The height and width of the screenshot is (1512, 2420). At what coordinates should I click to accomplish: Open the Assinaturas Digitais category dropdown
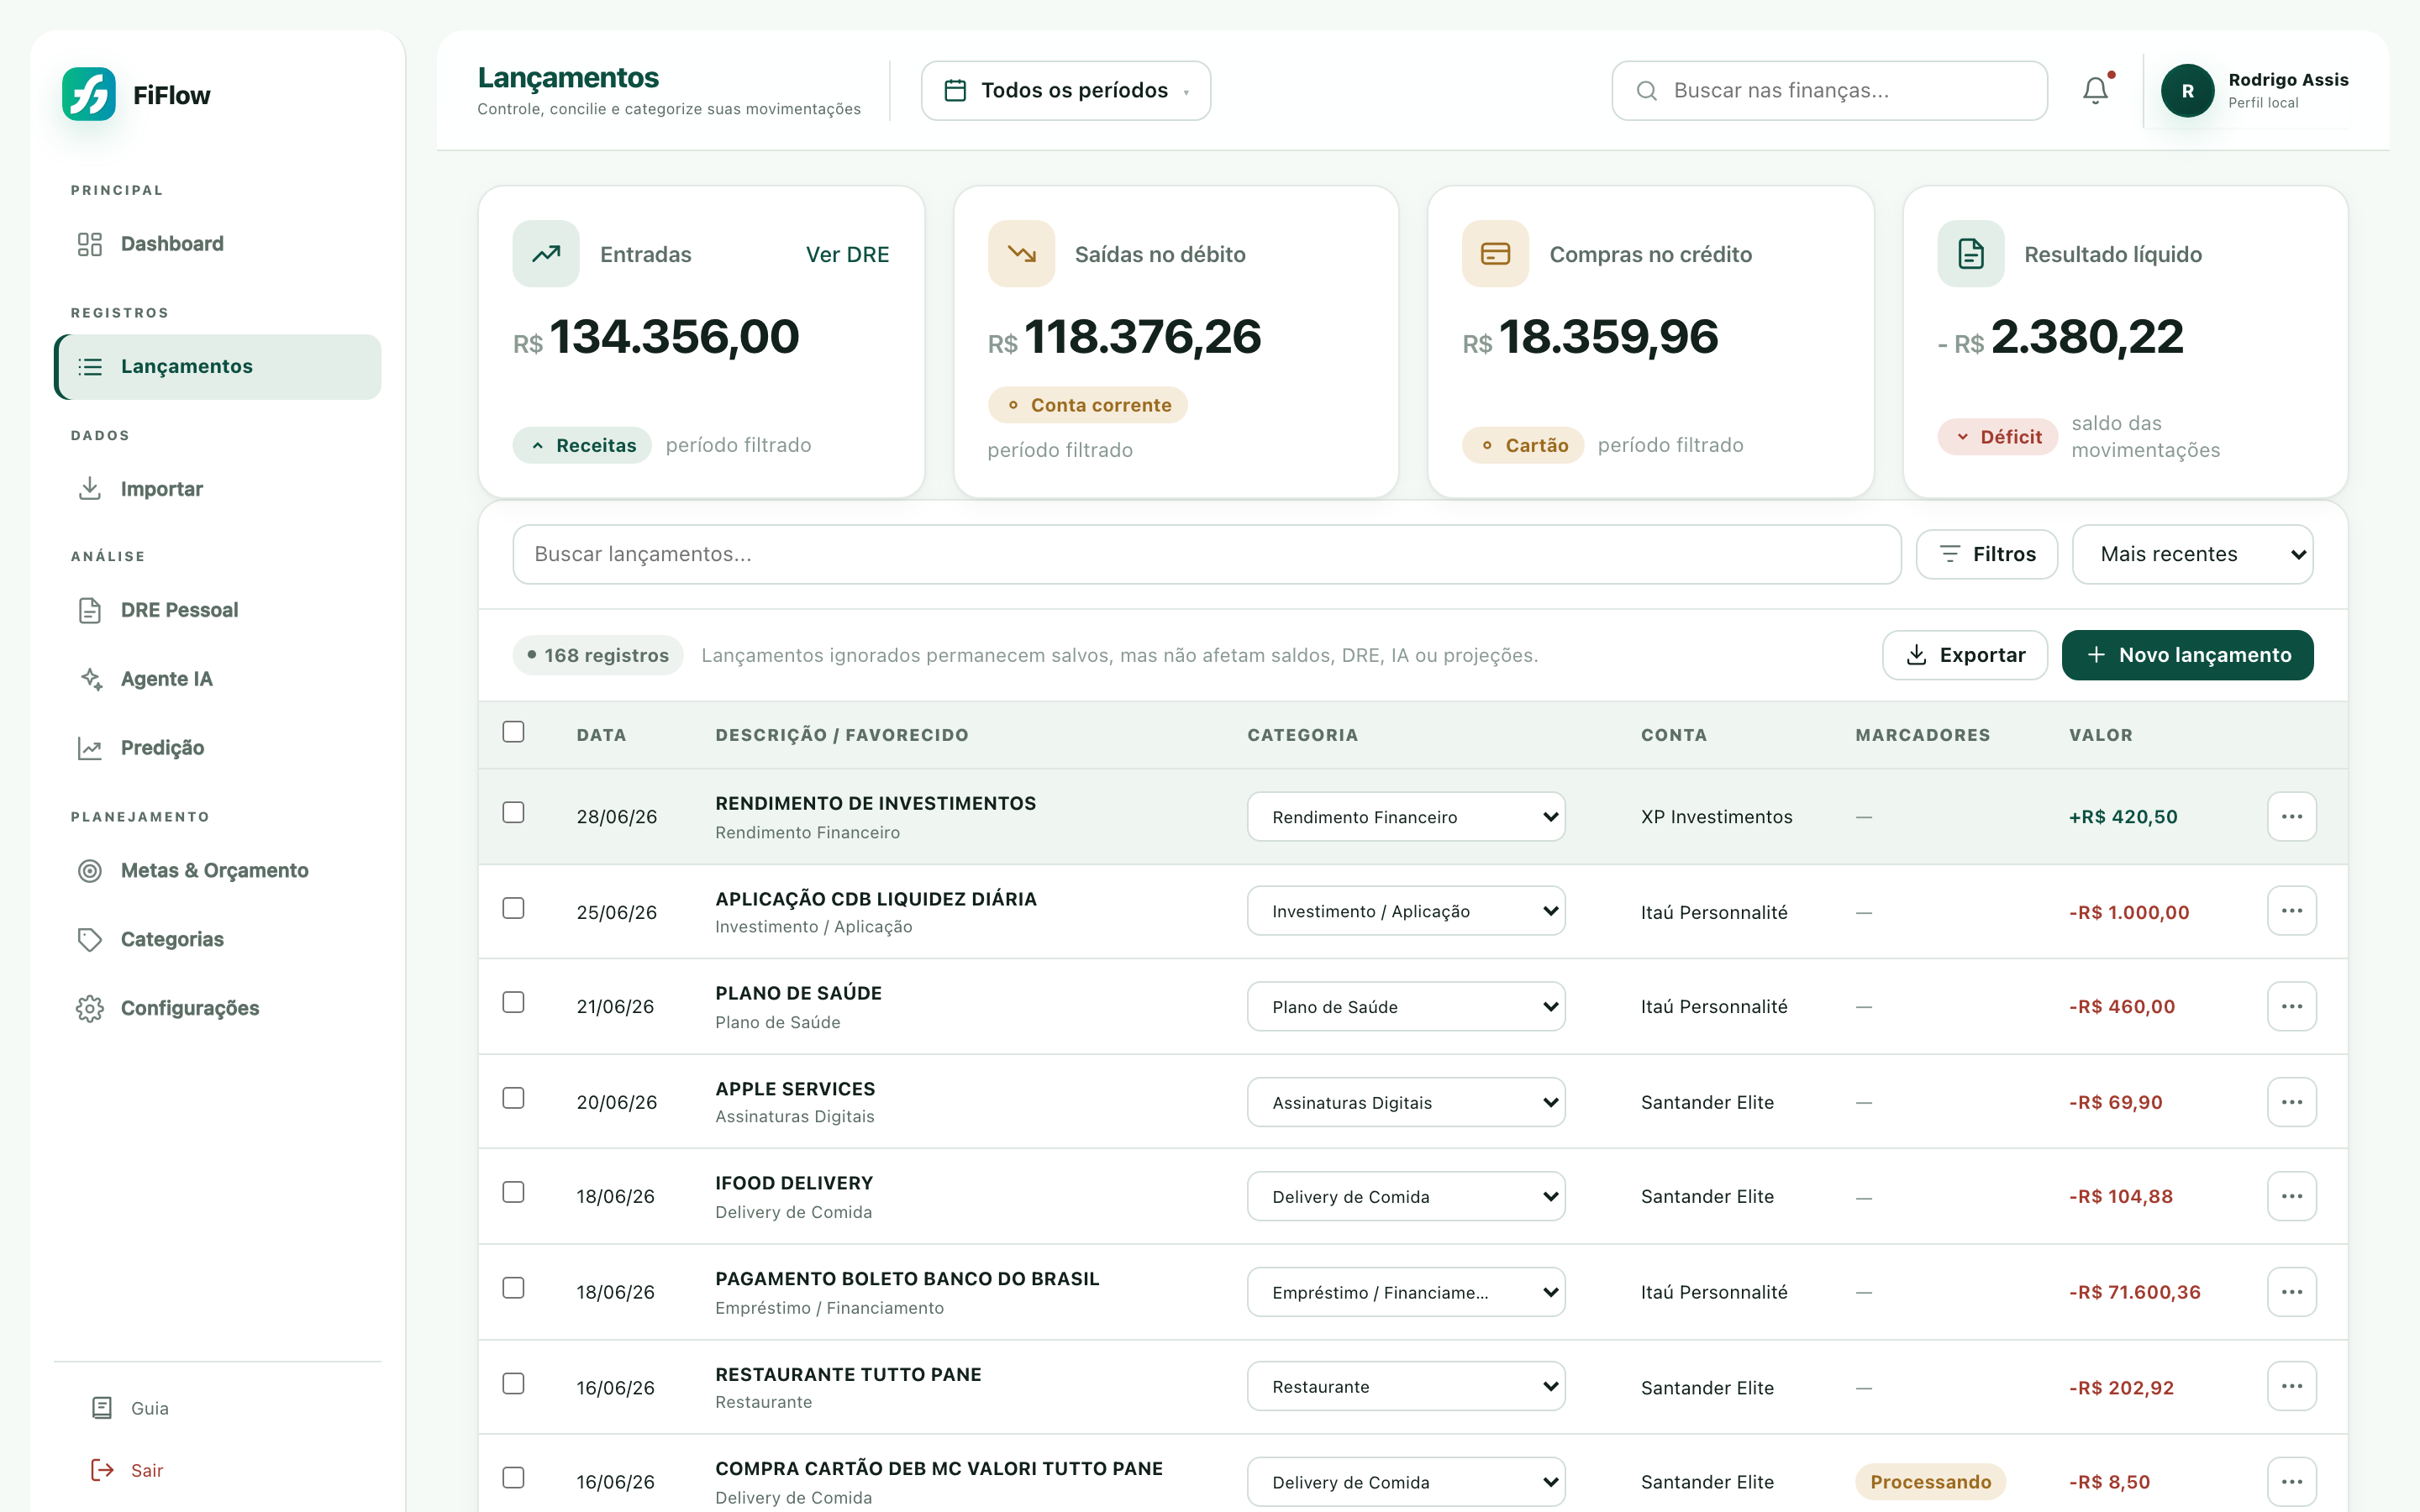coord(1405,1102)
